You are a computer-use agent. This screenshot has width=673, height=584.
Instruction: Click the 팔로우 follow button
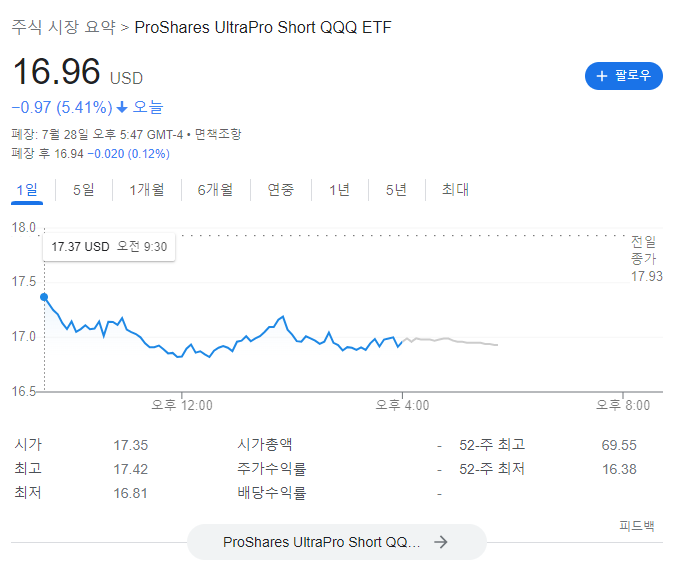pyautogui.click(x=623, y=76)
